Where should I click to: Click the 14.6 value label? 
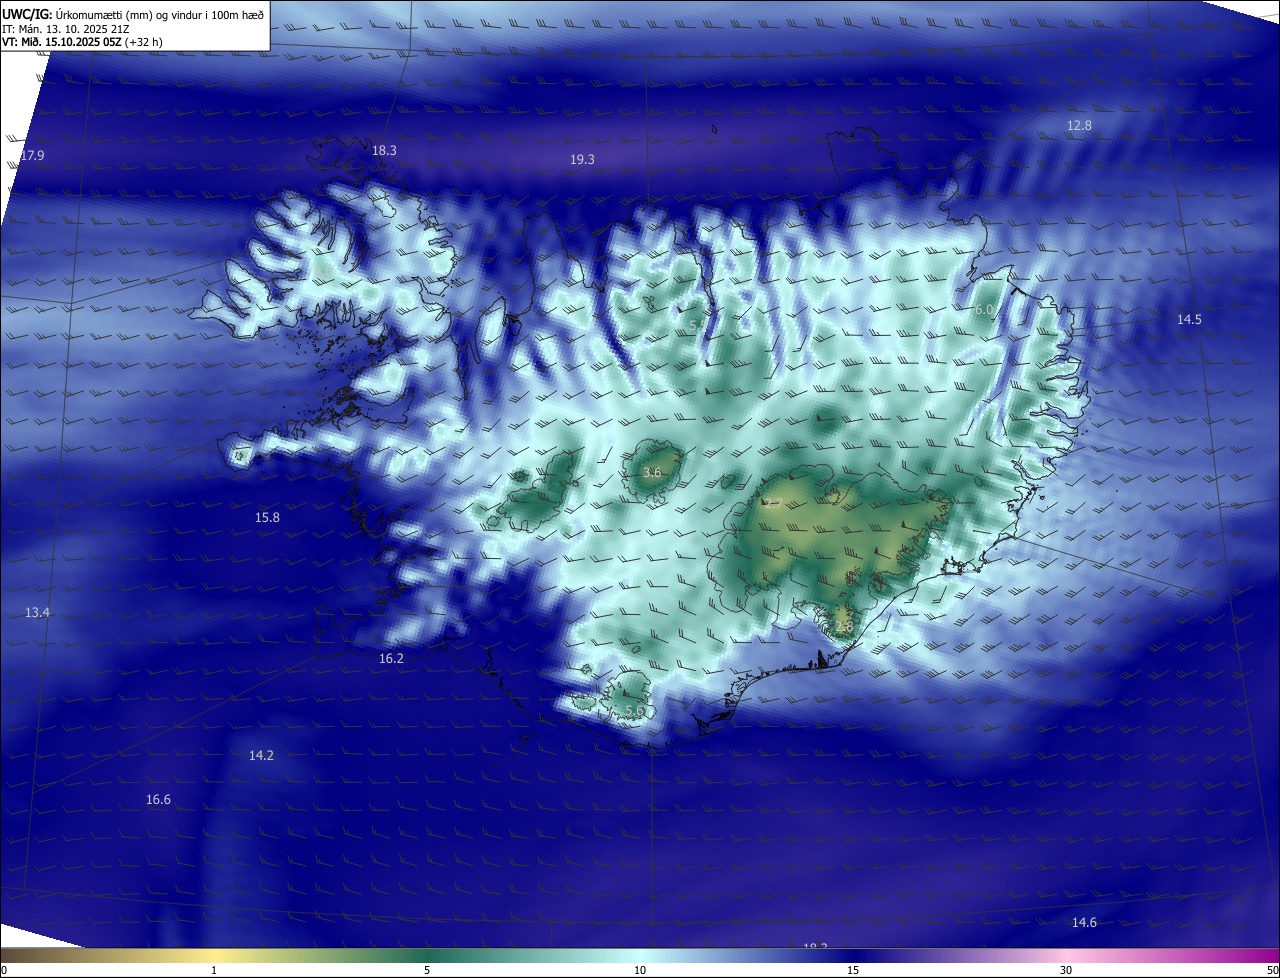pyautogui.click(x=1084, y=923)
